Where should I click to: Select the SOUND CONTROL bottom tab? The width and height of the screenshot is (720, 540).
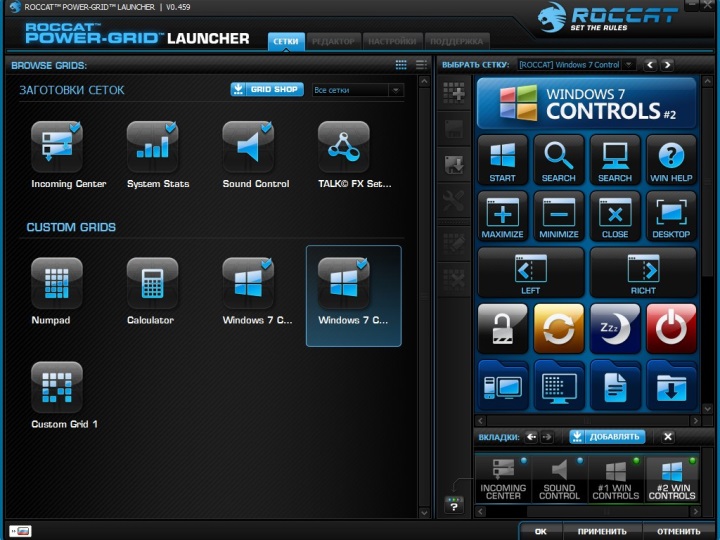coord(559,479)
